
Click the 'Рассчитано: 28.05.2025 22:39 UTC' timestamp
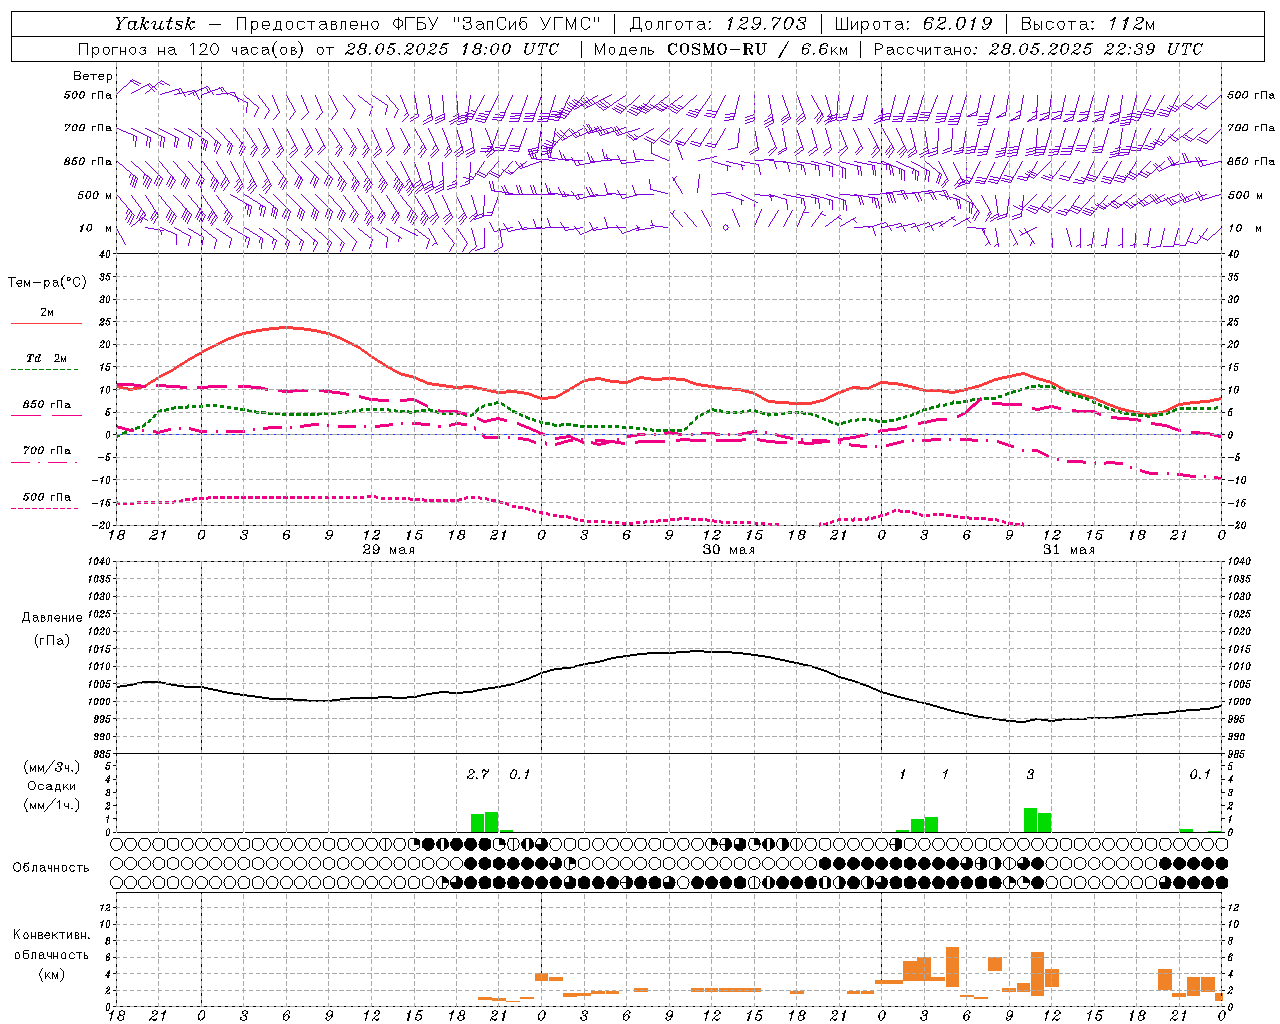(x=1038, y=48)
